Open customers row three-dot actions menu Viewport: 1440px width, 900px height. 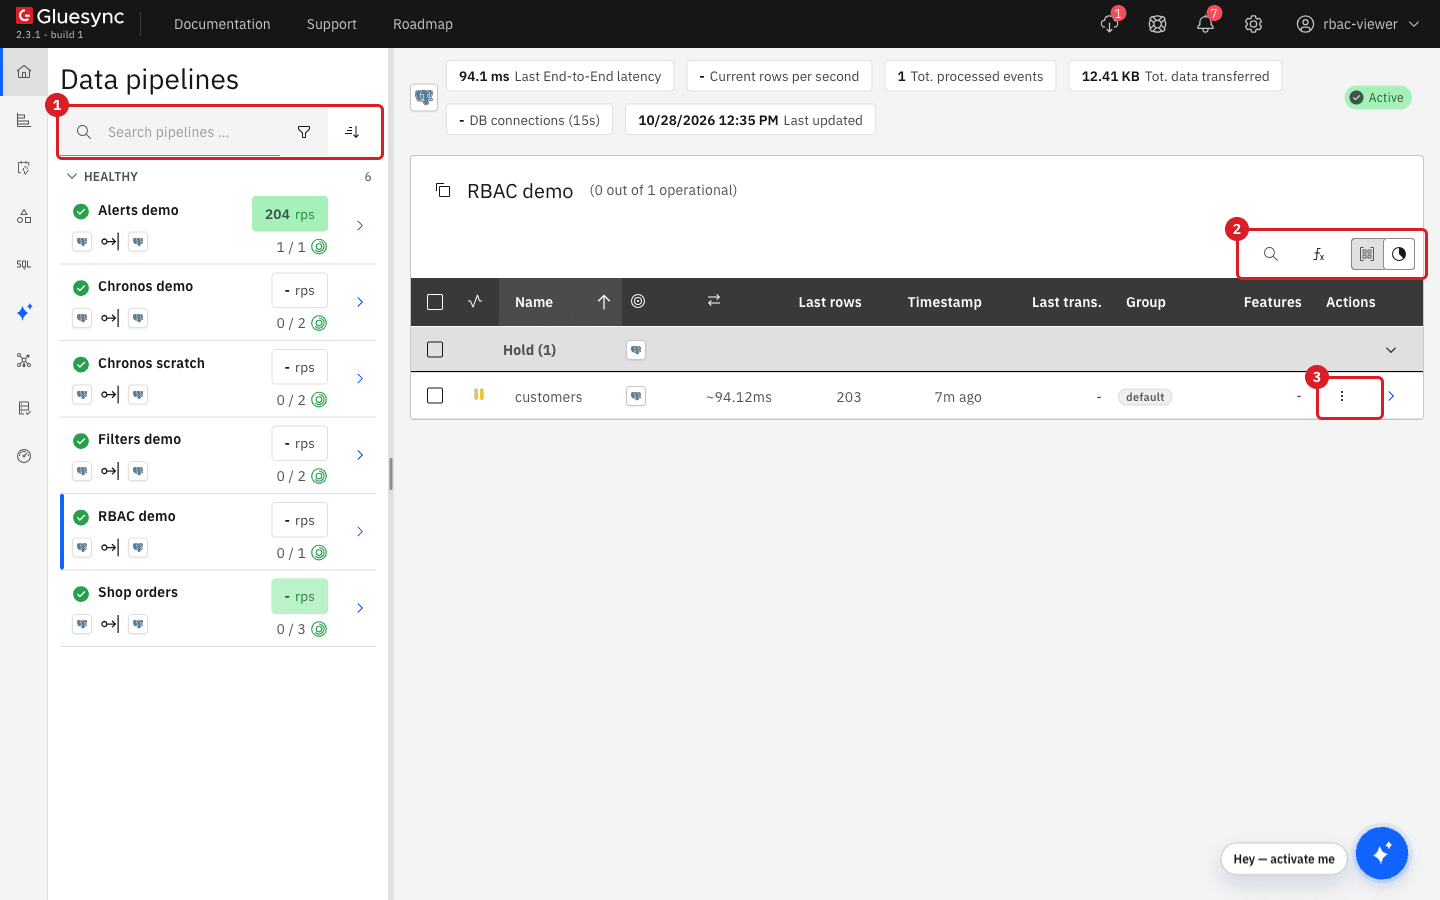coord(1342,396)
